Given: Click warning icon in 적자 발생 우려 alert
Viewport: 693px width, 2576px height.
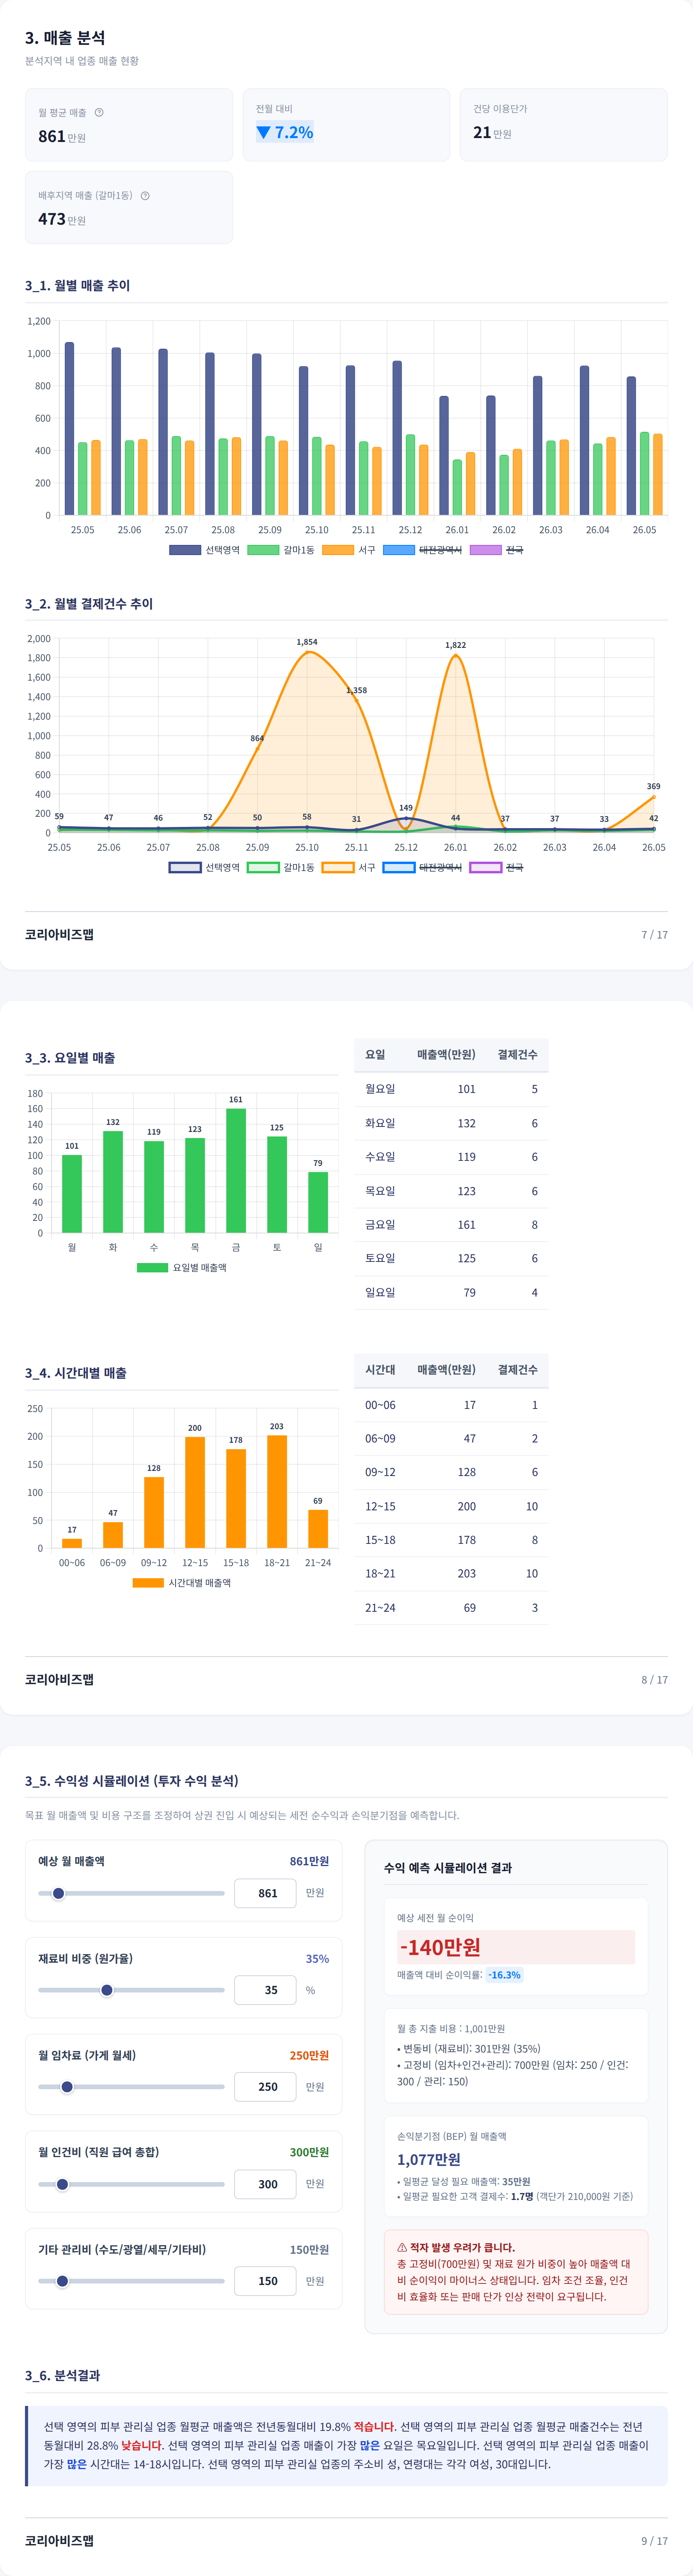Looking at the screenshot, I should [402, 2247].
